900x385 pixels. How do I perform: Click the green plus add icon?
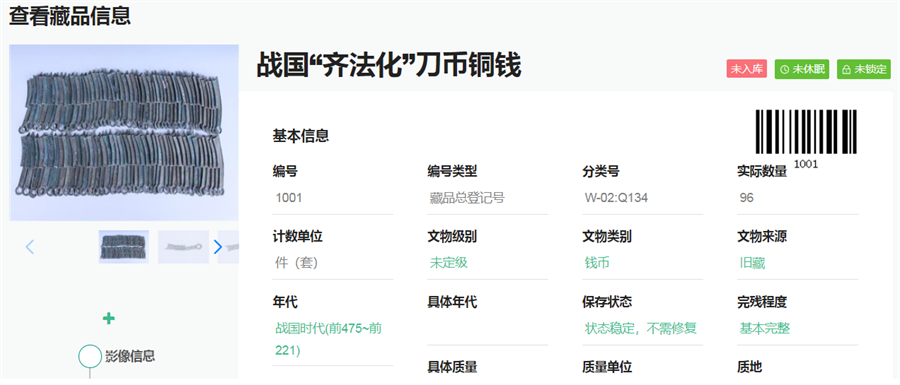(108, 318)
